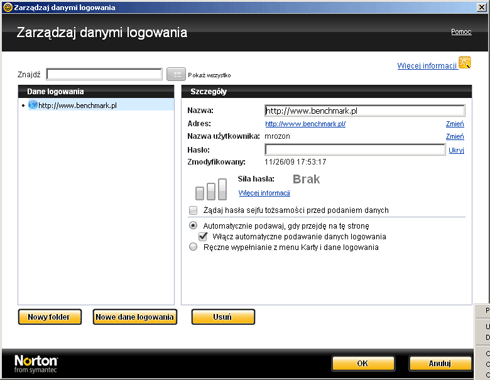Enable Żądaj hasła sejfu tożsamości checkbox
Screen dimensions: 490x380
point(193,210)
